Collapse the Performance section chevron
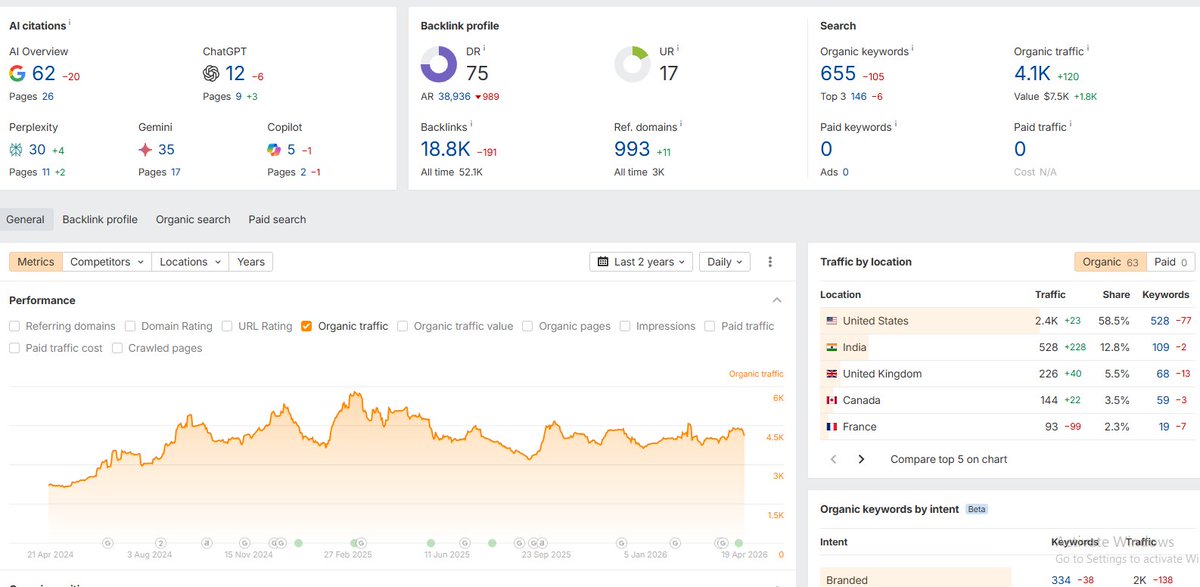 tap(777, 300)
